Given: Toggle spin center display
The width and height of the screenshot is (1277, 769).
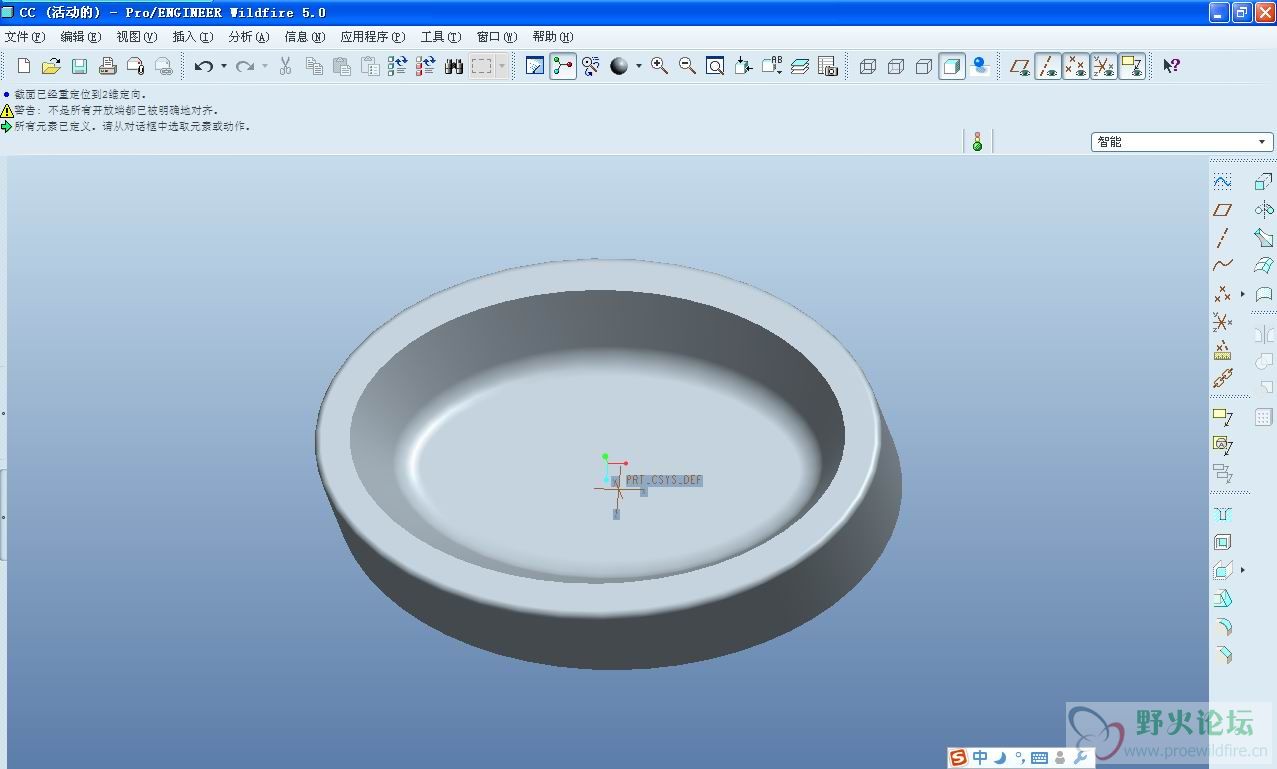Looking at the screenshot, I should 563,66.
